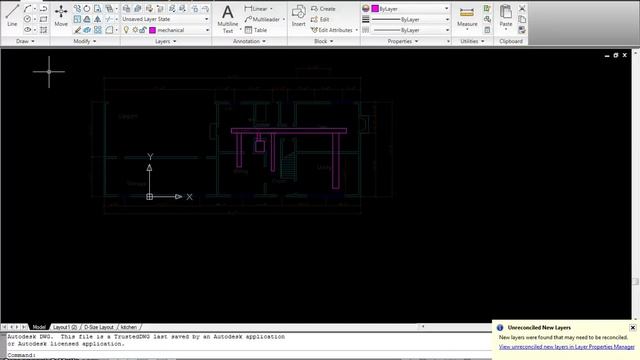Open the Properties panel title
640x360 pixels.
coord(403,41)
